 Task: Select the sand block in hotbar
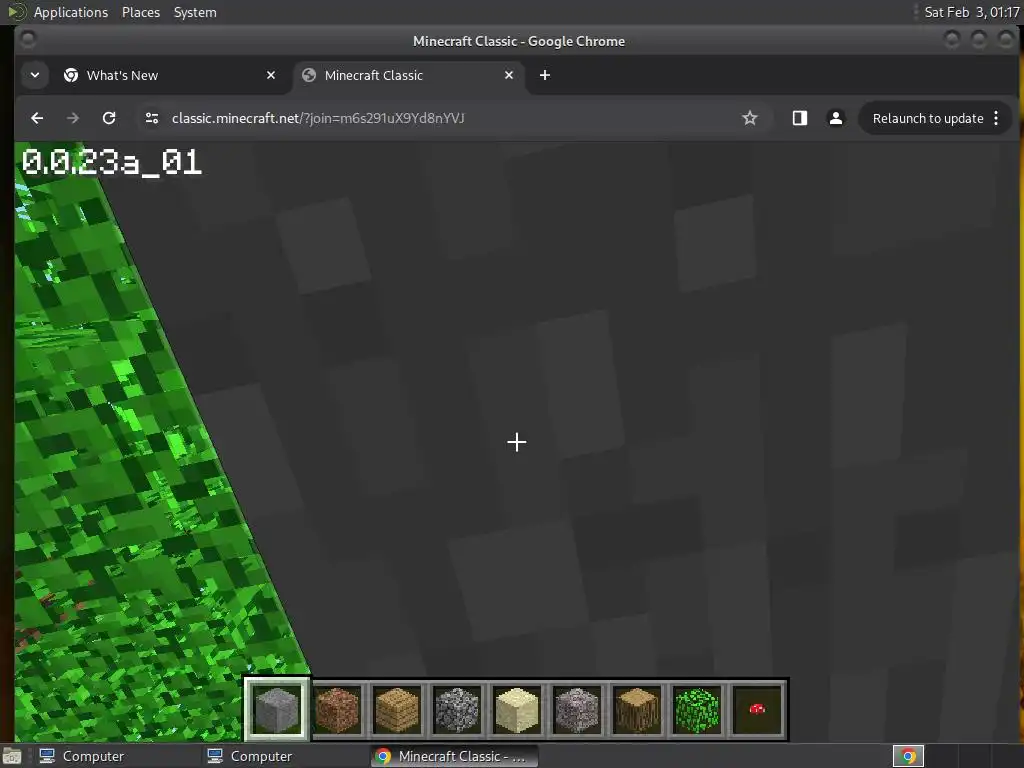click(517, 709)
